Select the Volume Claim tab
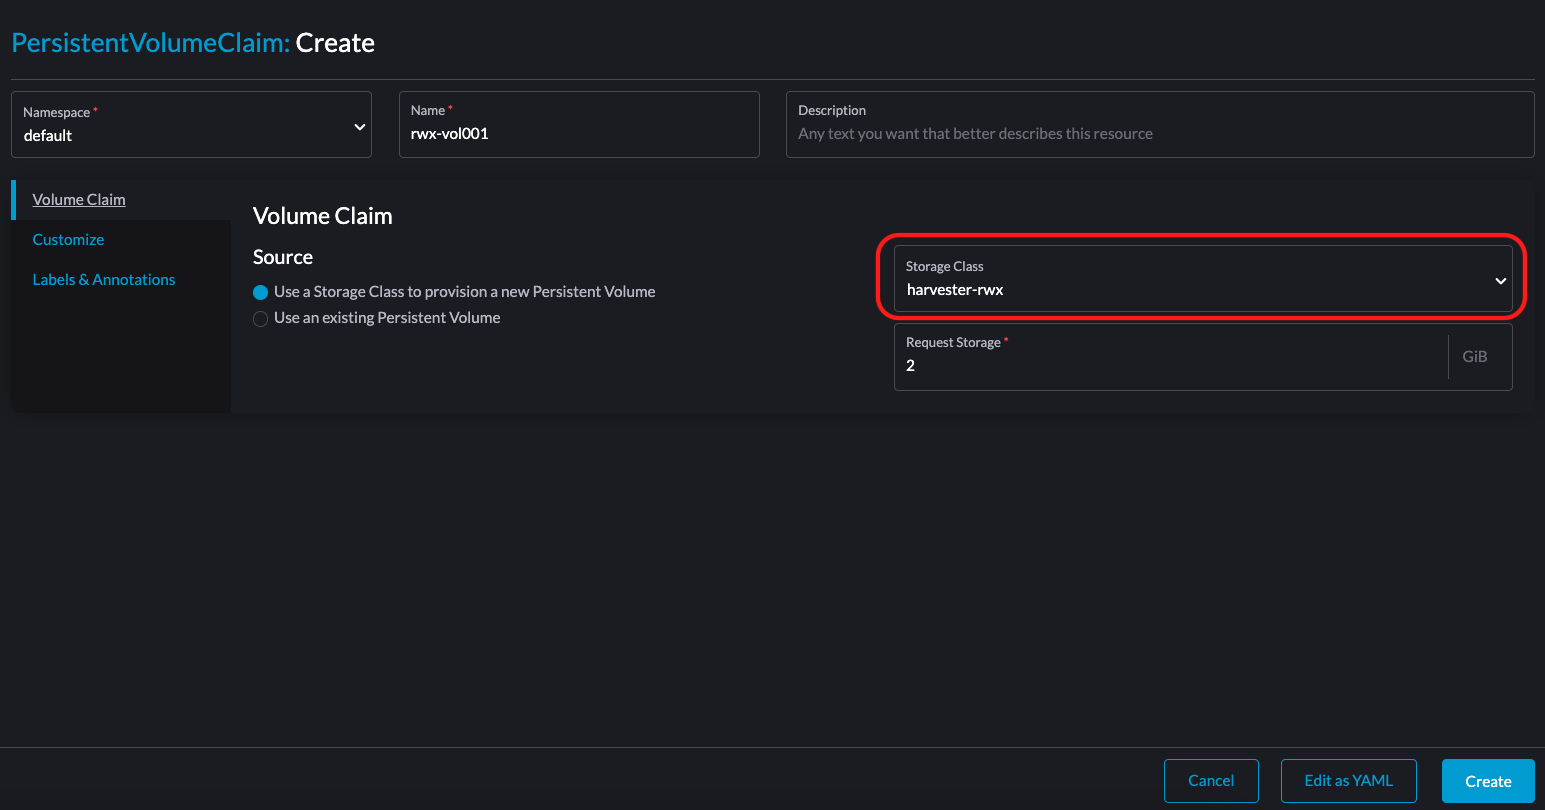The width and height of the screenshot is (1545, 810). point(78,199)
